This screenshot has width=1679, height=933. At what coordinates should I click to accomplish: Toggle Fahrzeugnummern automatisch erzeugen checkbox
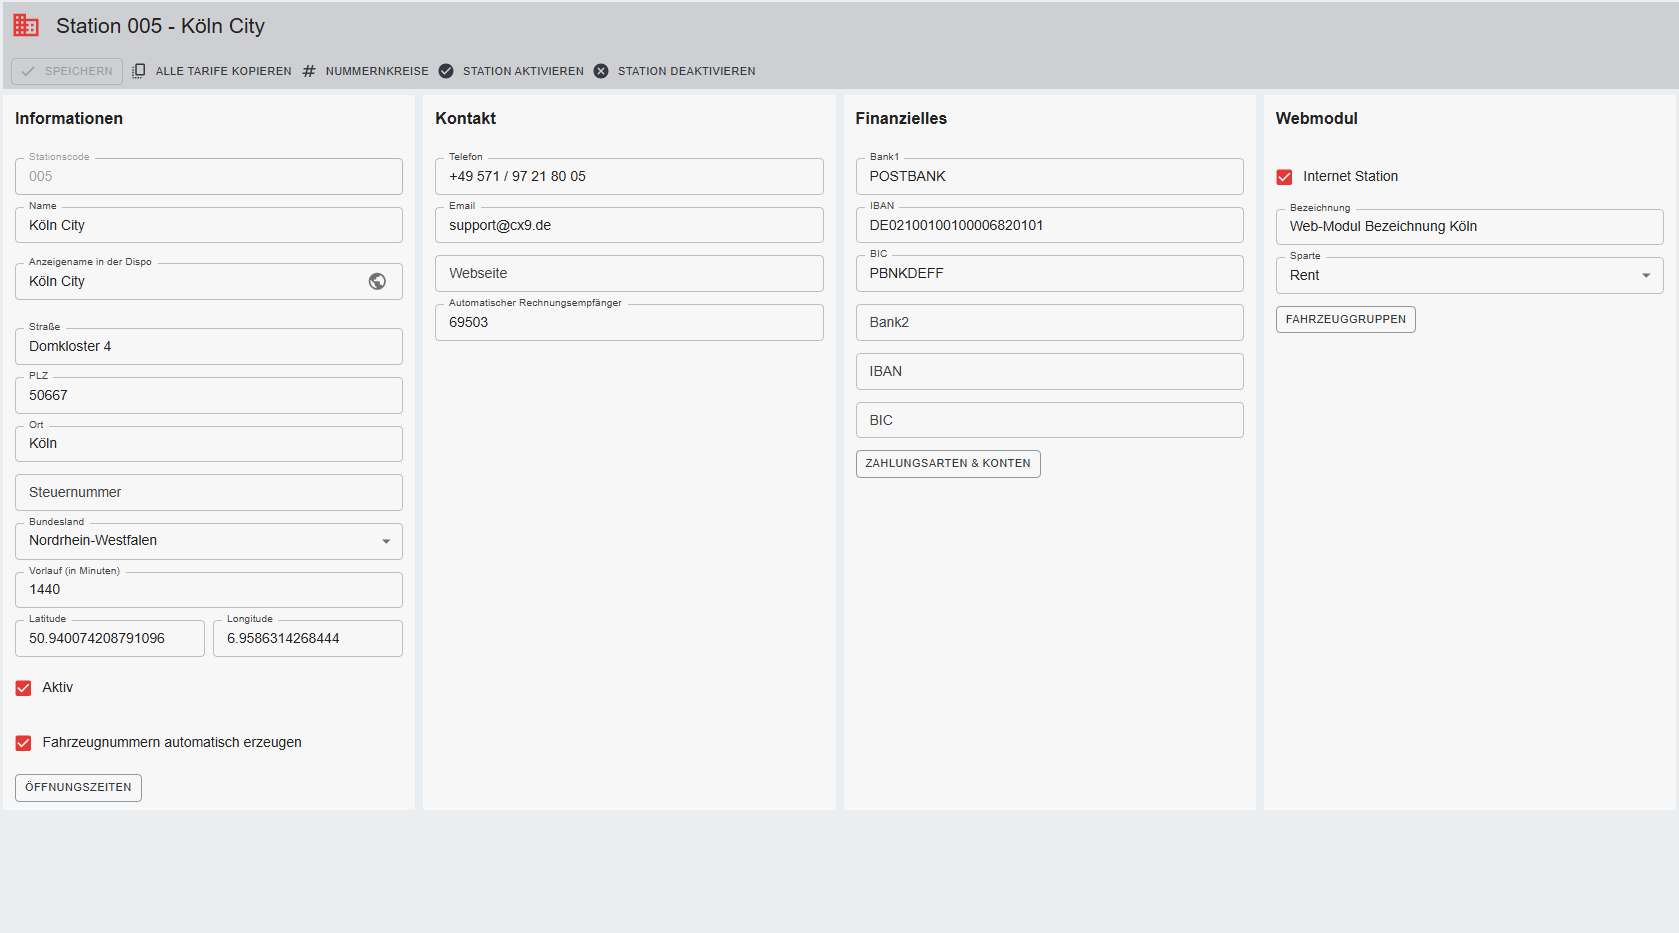[24, 743]
